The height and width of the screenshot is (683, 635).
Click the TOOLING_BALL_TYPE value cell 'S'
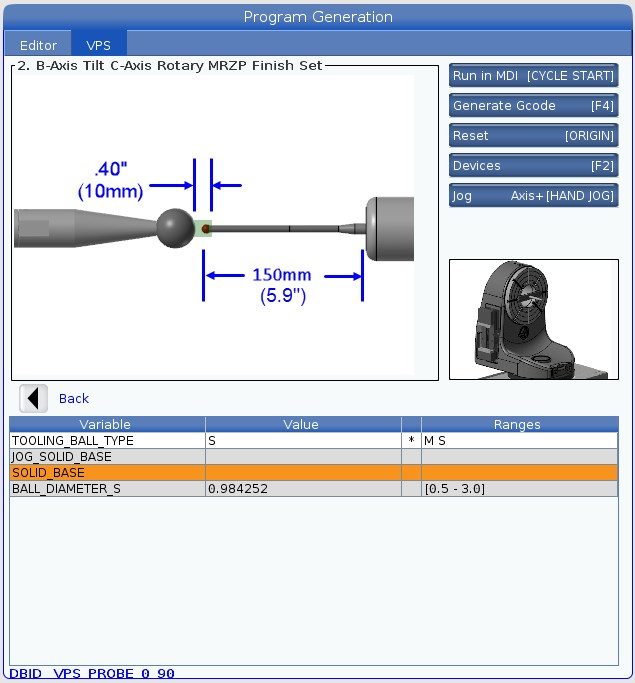[303, 440]
